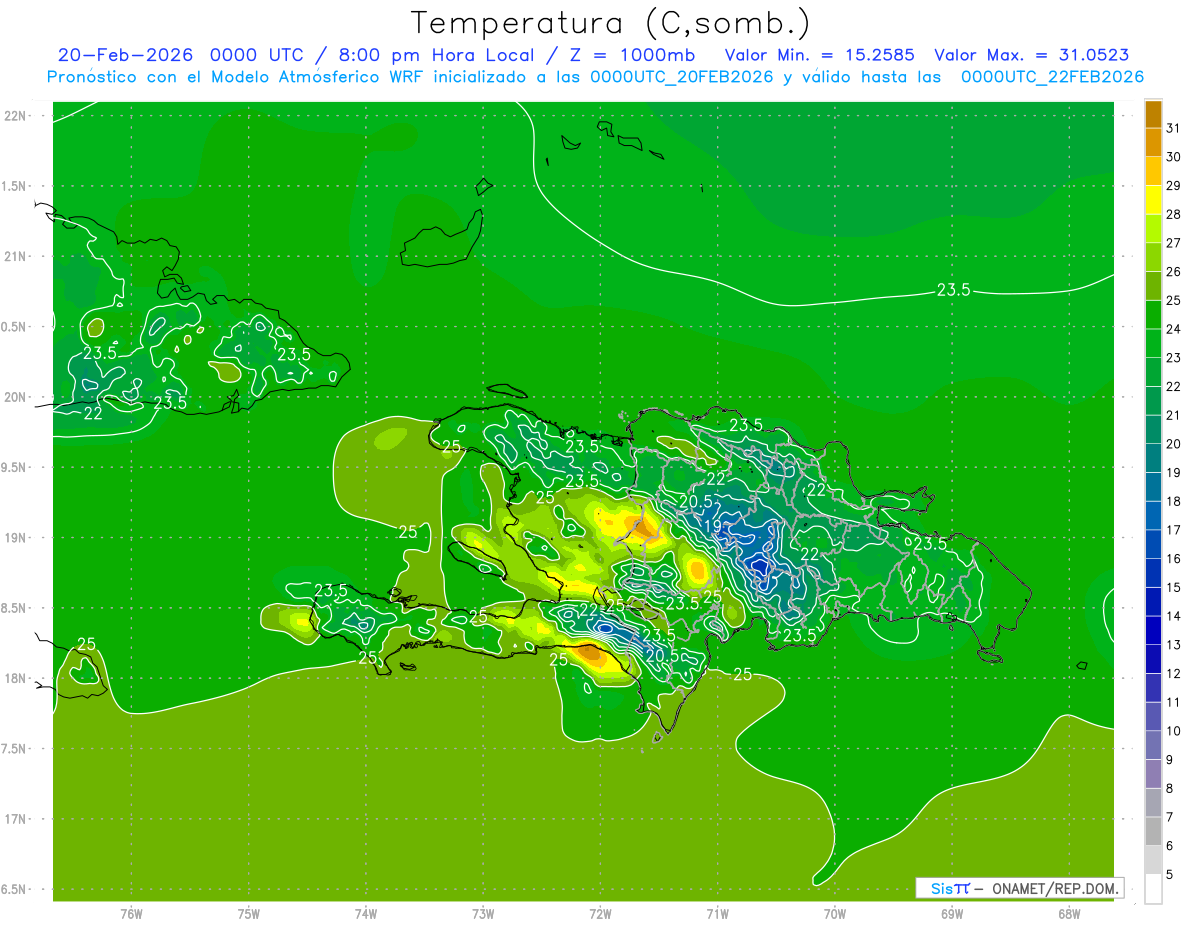This screenshot has width=1200, height=927.
Task: Click the orange swatch between 30 and 31
Action: point(1153,143)
